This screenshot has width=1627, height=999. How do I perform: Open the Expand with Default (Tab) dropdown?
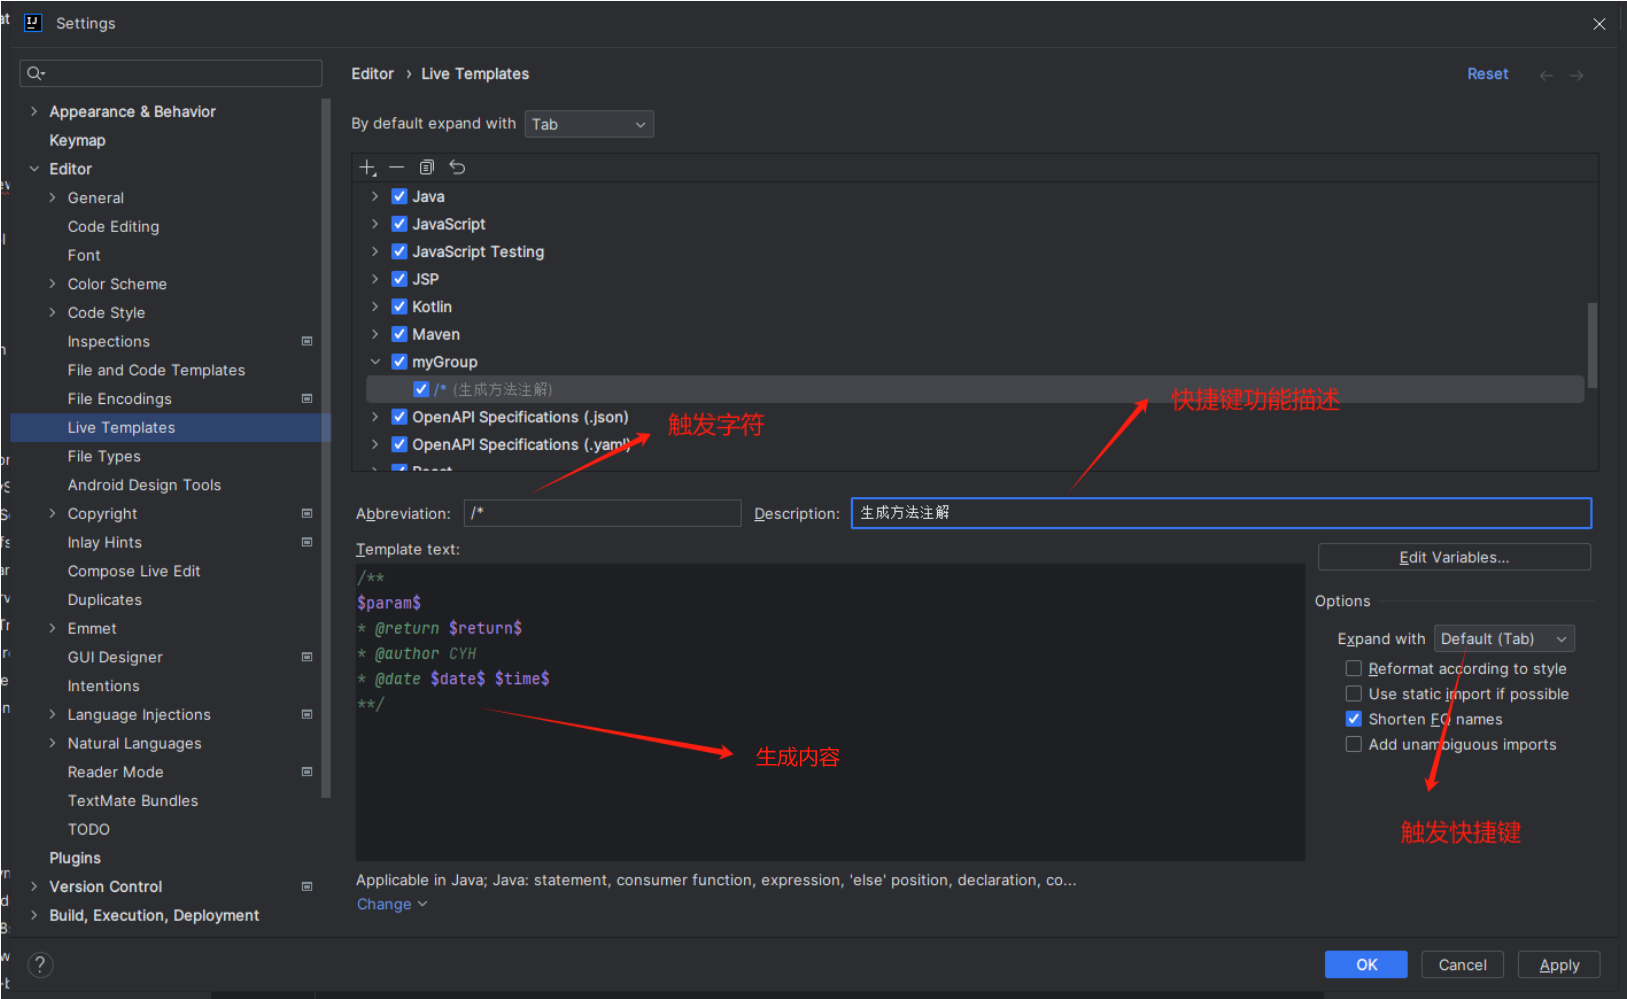pyautogui.click(x=1504, y=639)
